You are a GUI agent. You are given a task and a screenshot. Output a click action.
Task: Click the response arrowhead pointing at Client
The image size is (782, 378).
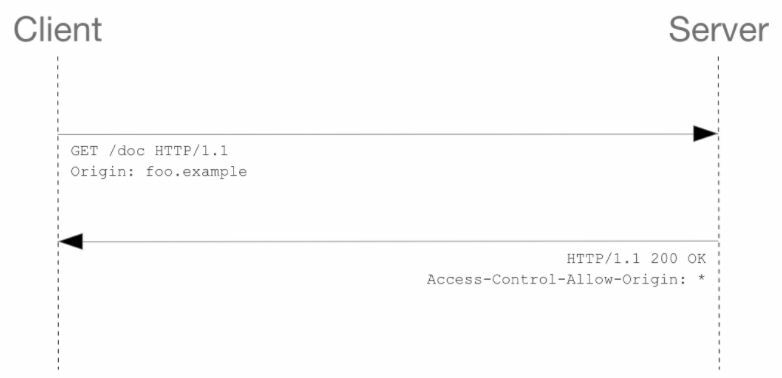tap(70, 241)
